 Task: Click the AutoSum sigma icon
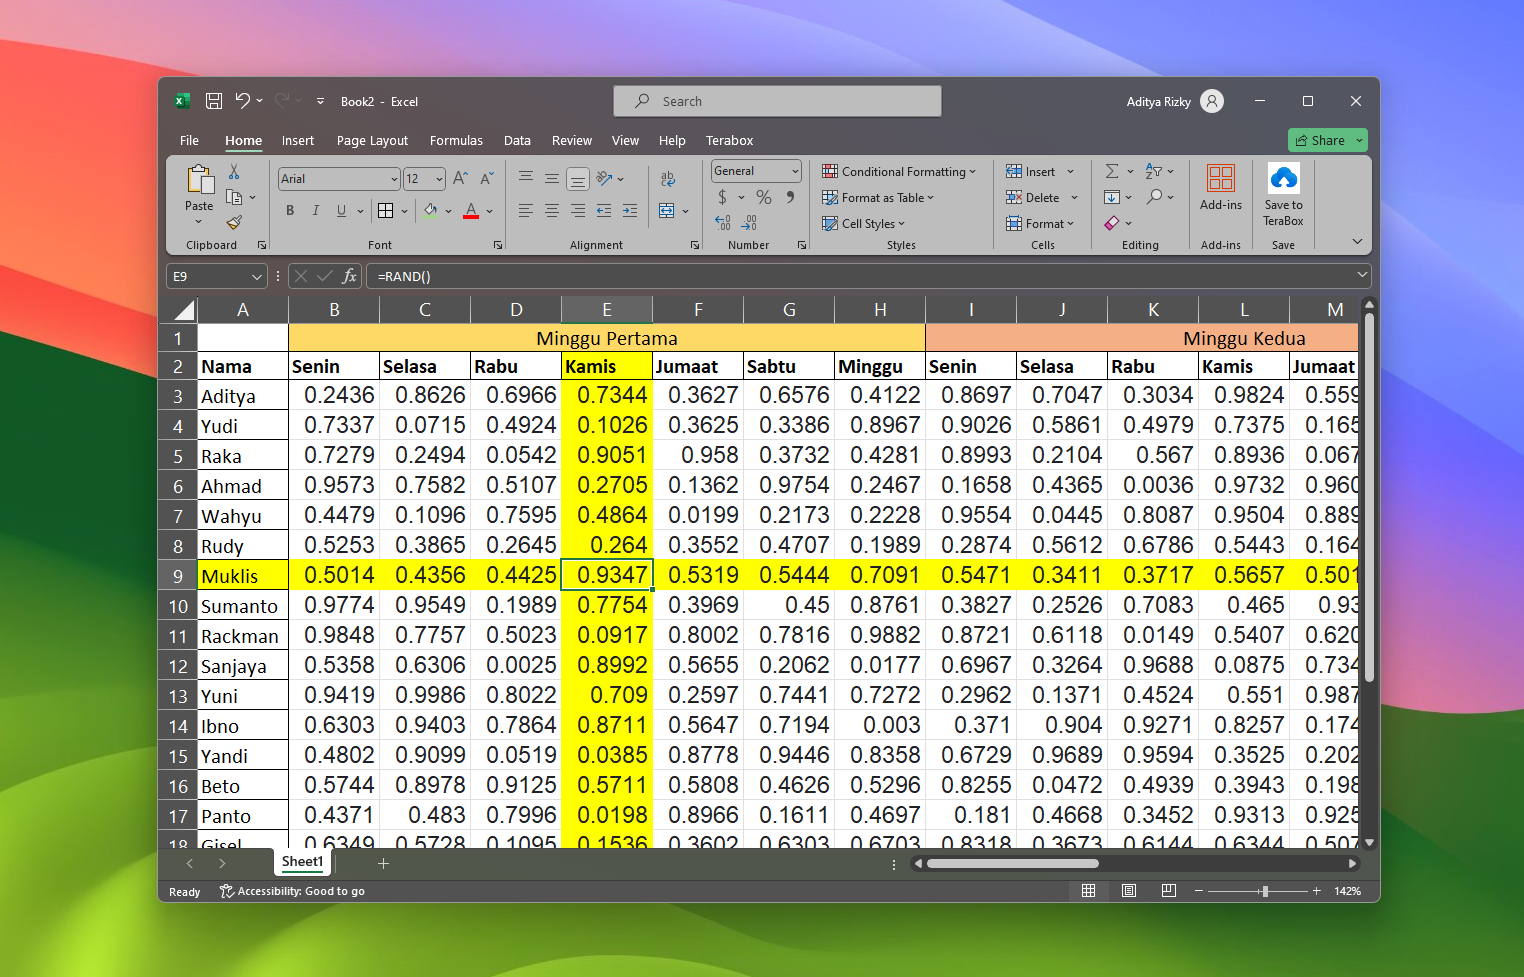pyautogui.click(x=1112, y=172)
